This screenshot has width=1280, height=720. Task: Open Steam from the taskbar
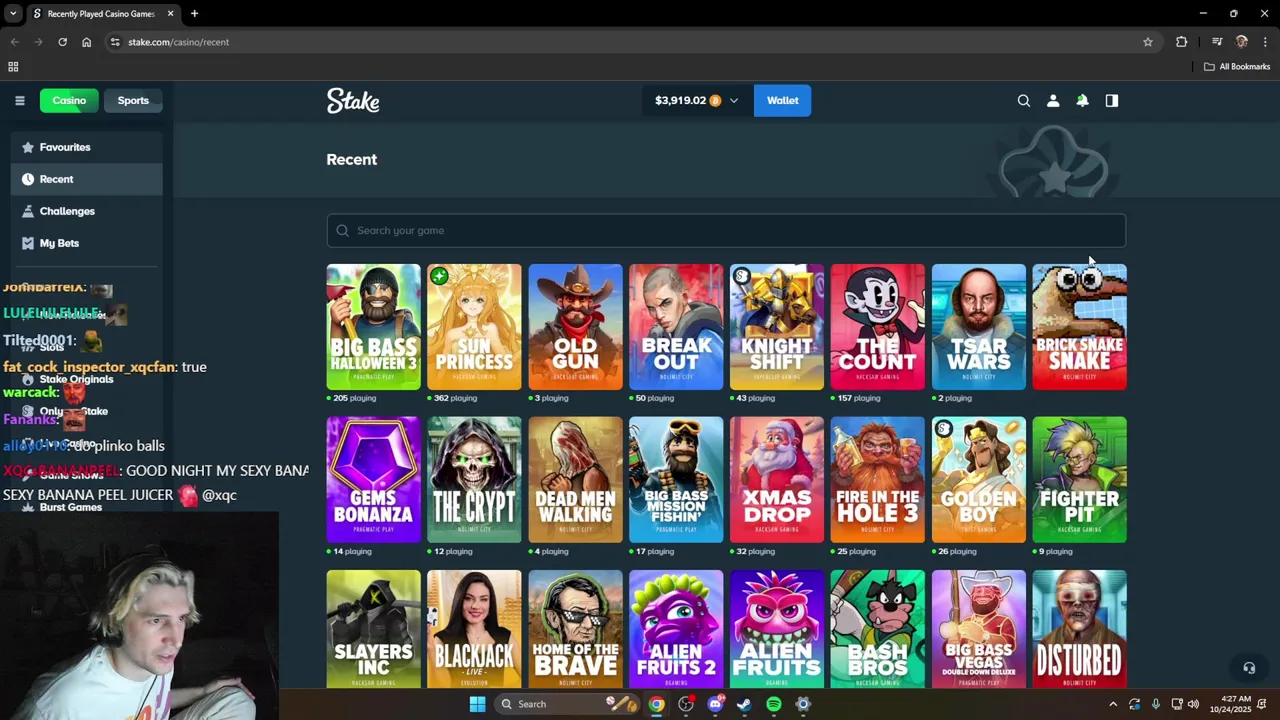click(x=744, y=704)
